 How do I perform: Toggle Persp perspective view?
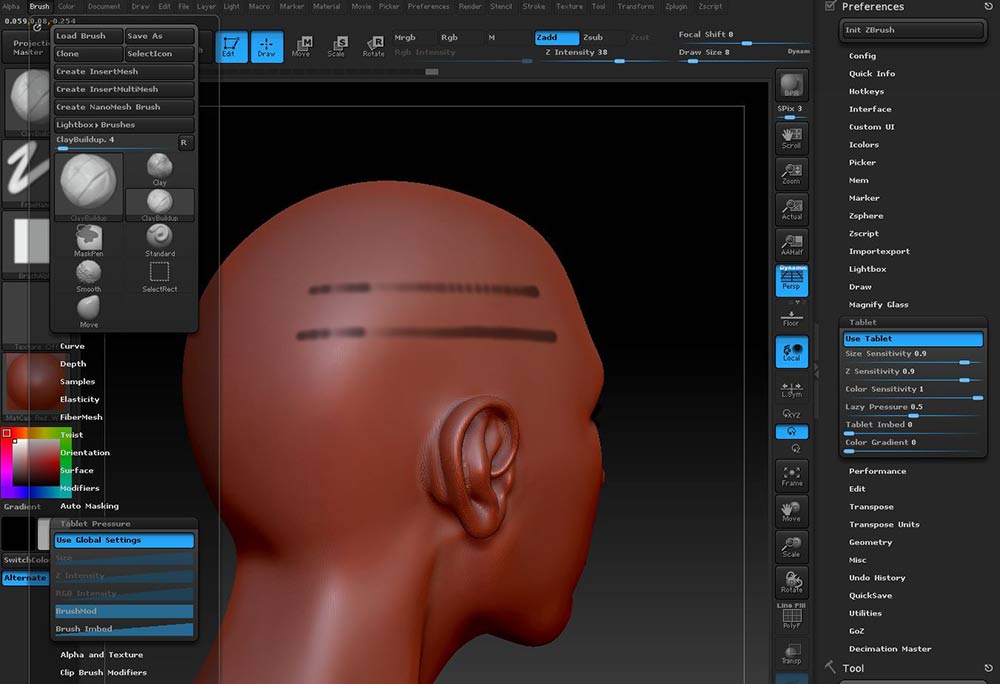(x=791, y=281)
